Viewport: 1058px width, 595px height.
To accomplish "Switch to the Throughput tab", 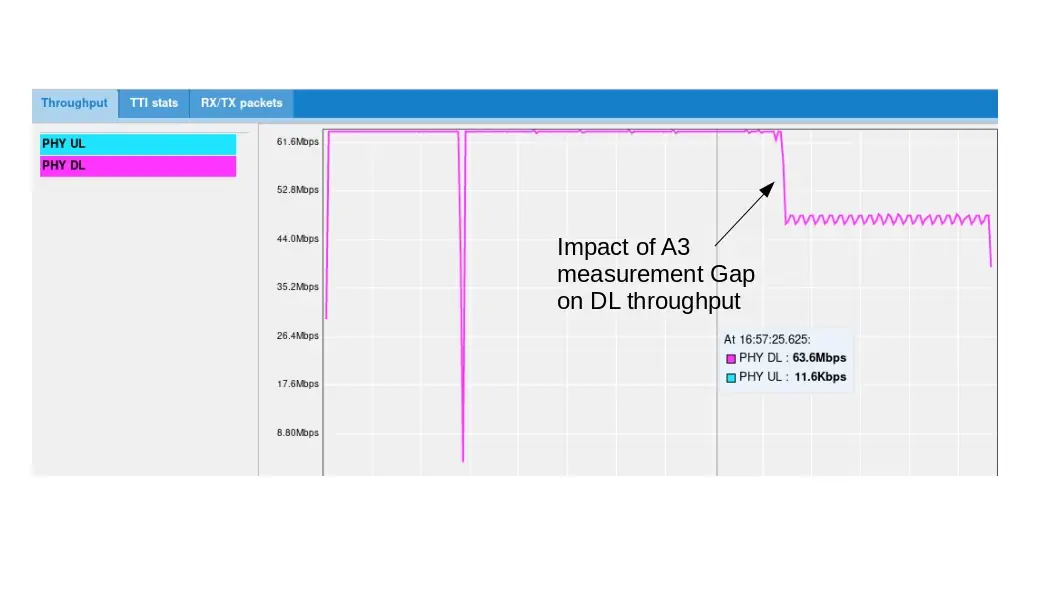I will 74,103.
